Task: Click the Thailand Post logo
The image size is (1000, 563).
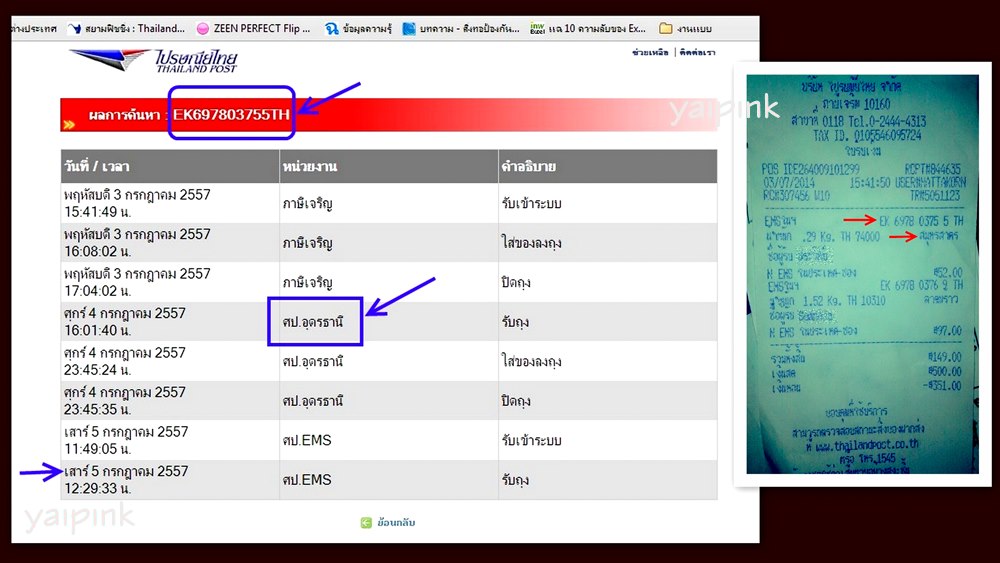Action: click(x=153, y=61)
